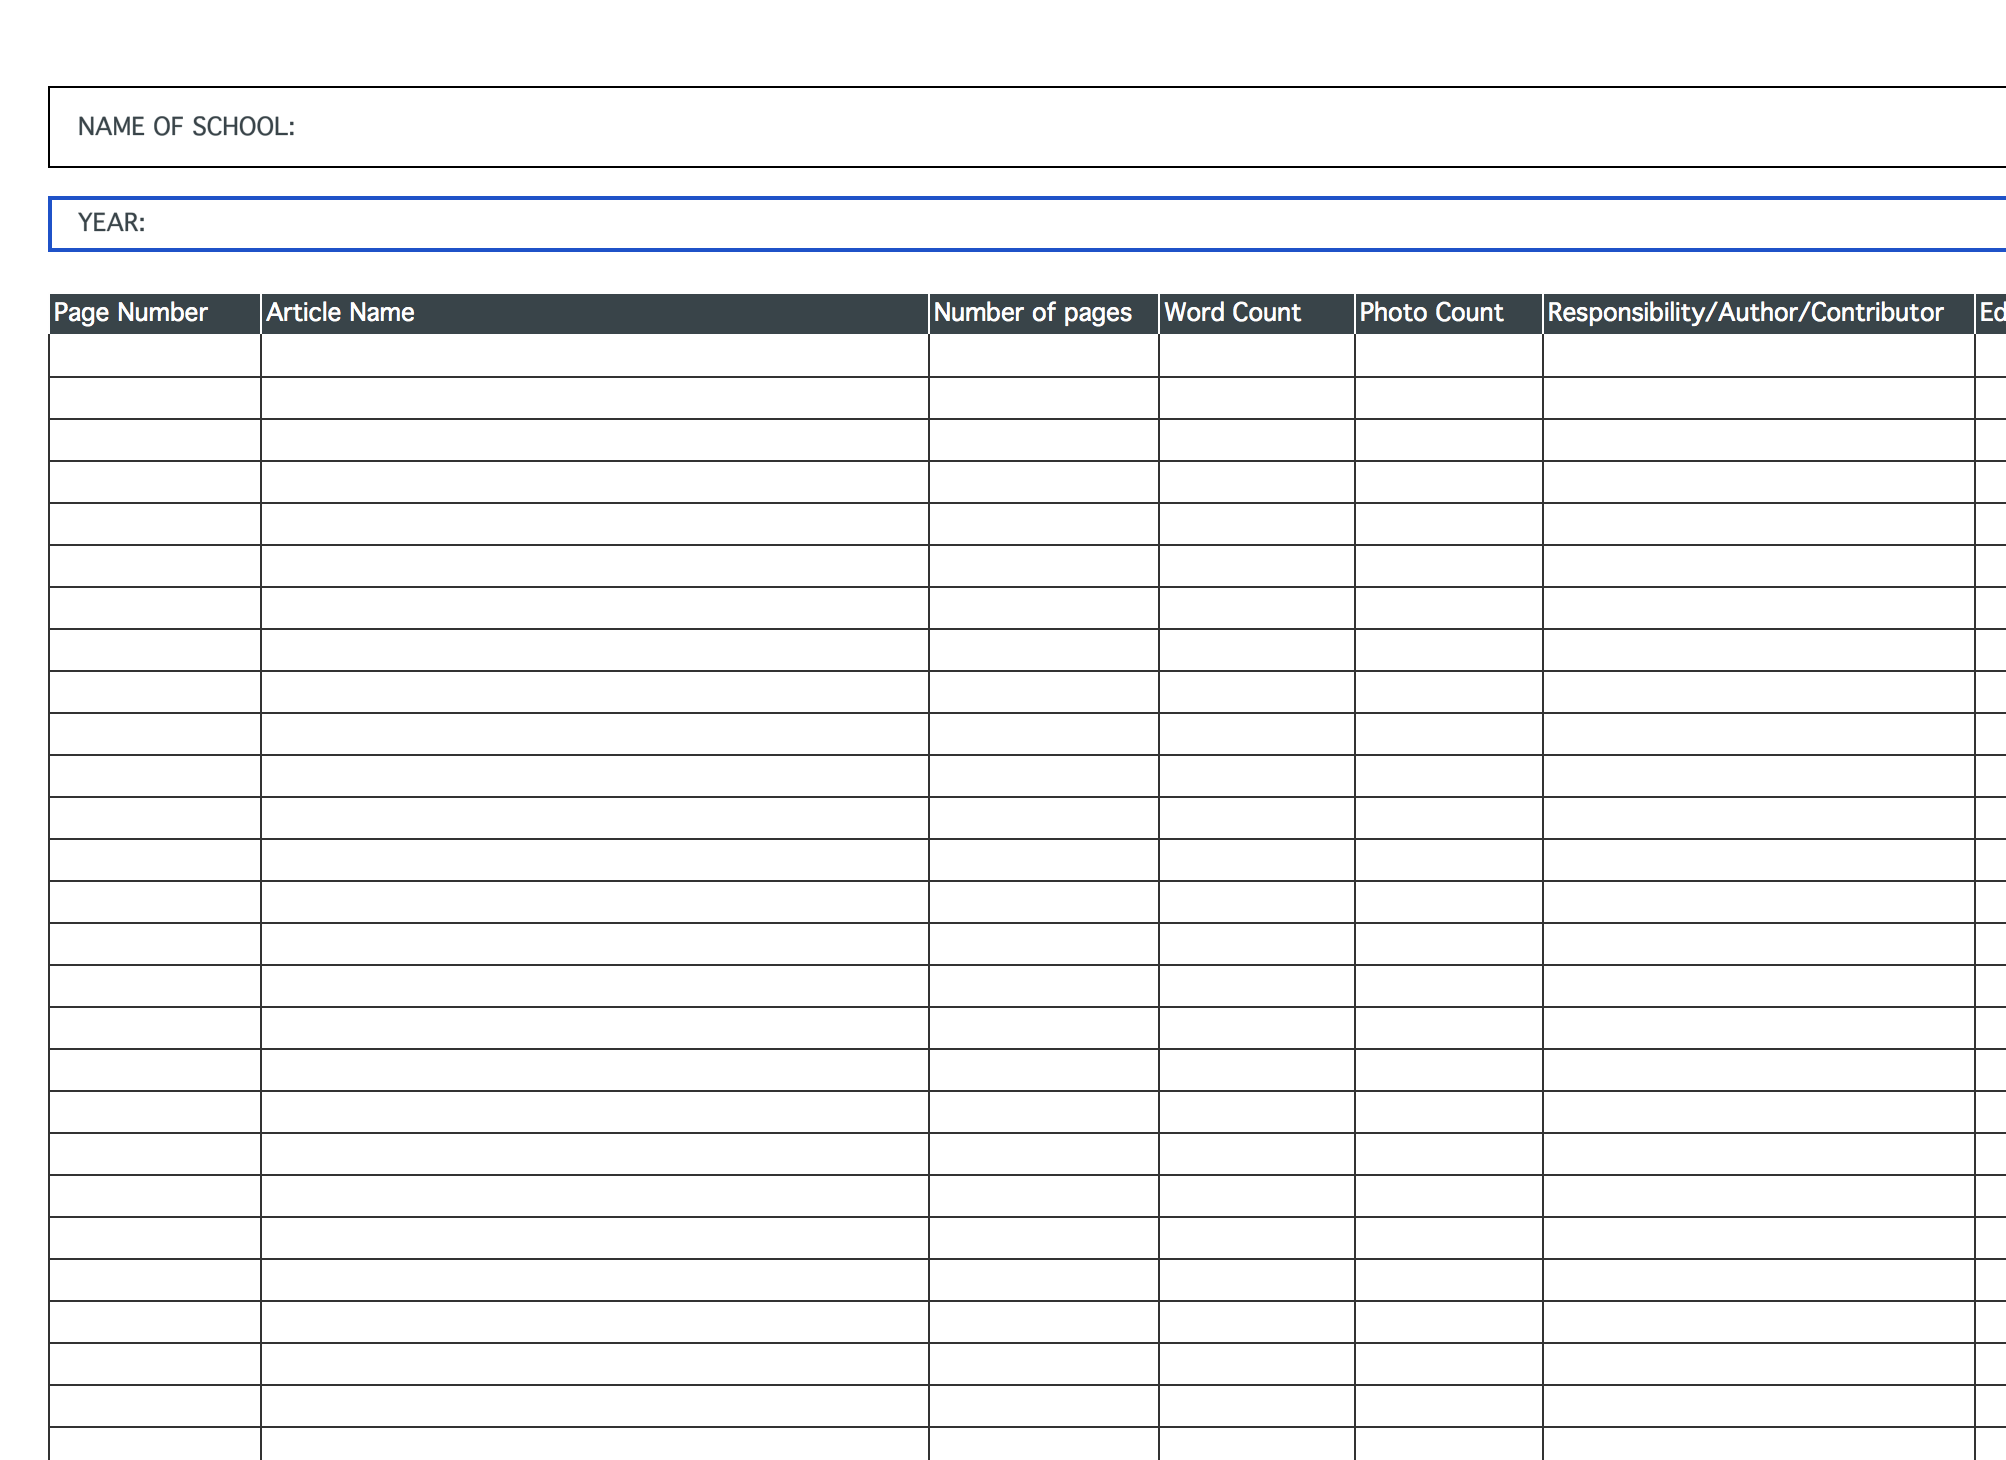Select first row Number of pages cell
The image size is (2006, 1460).
pyautogui.click(x=1043, y=356)
